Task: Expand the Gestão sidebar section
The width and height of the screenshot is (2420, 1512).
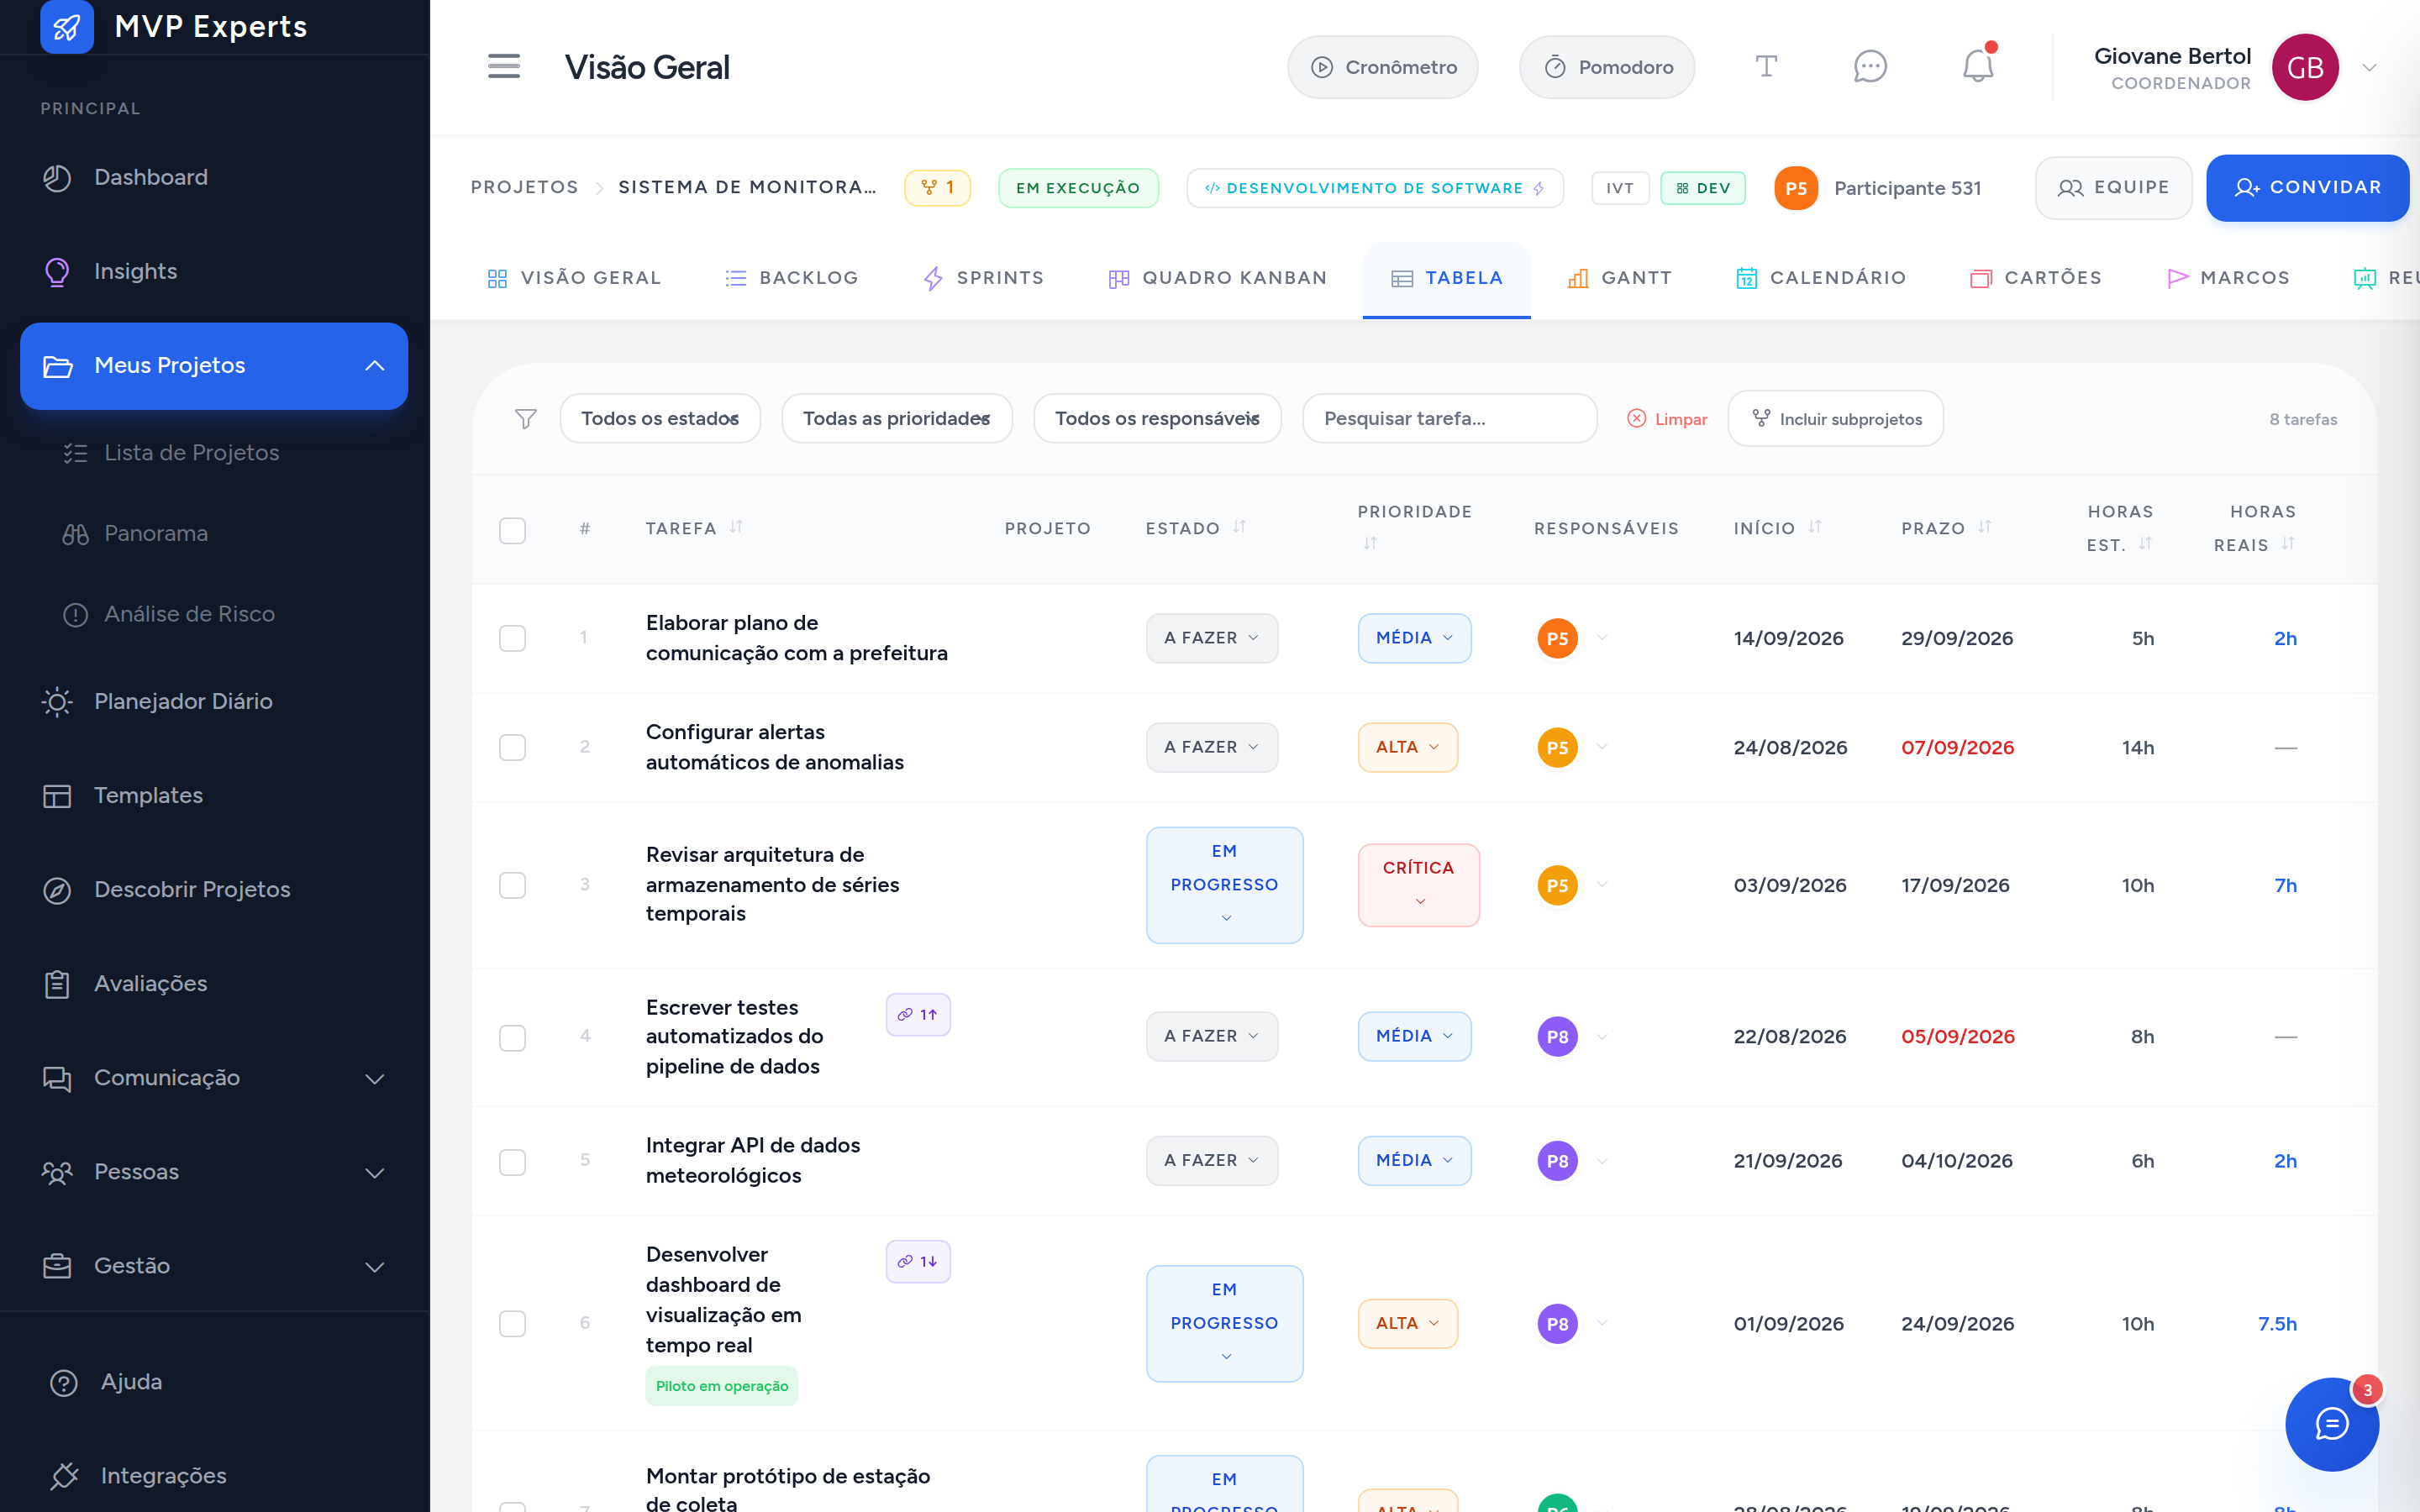Action: point(214,1266)
